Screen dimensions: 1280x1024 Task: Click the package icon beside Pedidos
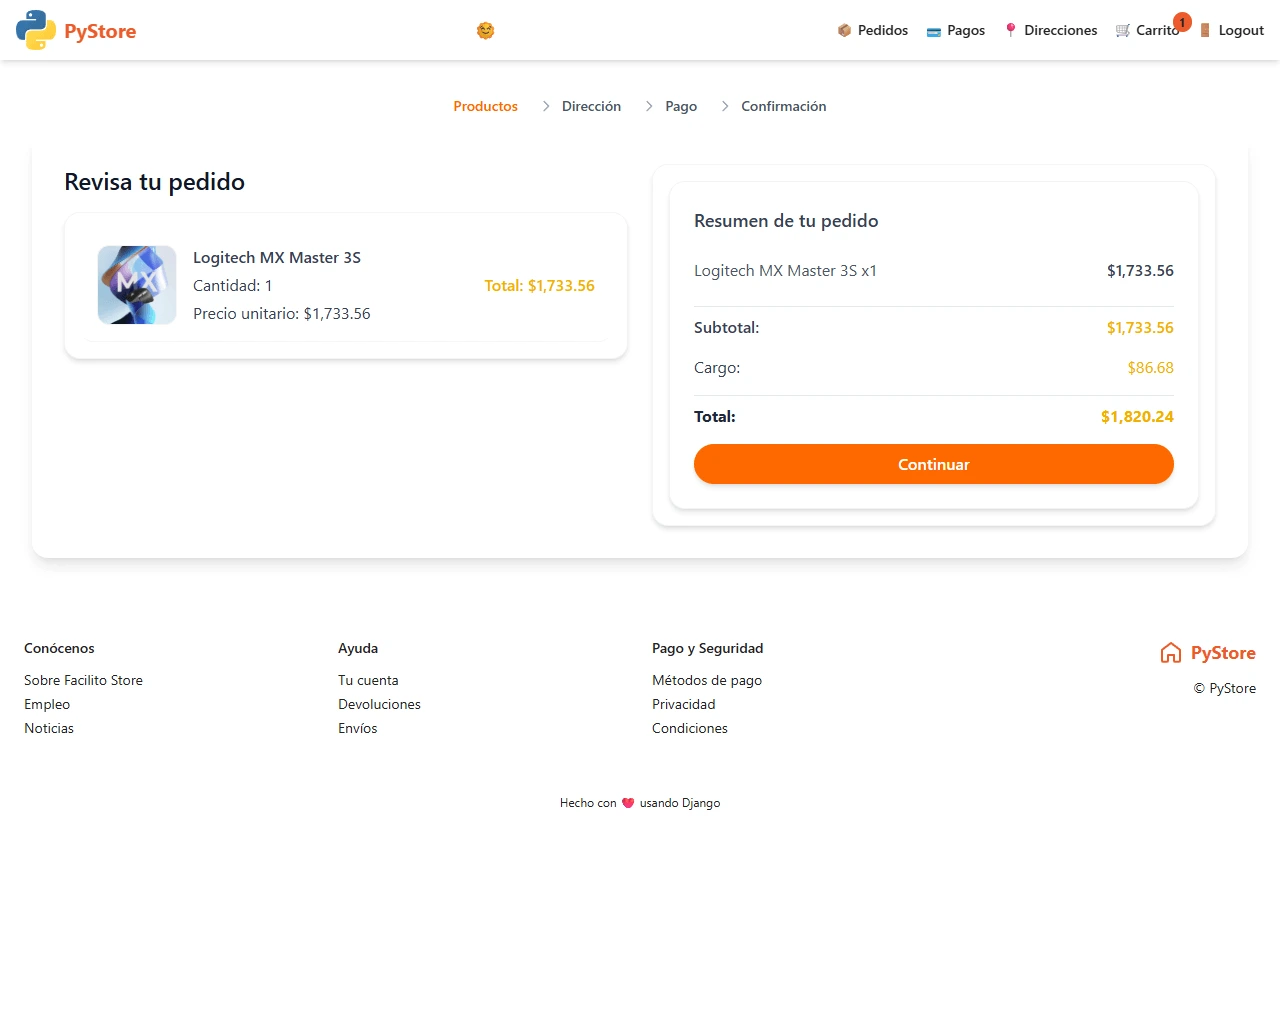tap(844, 31)
